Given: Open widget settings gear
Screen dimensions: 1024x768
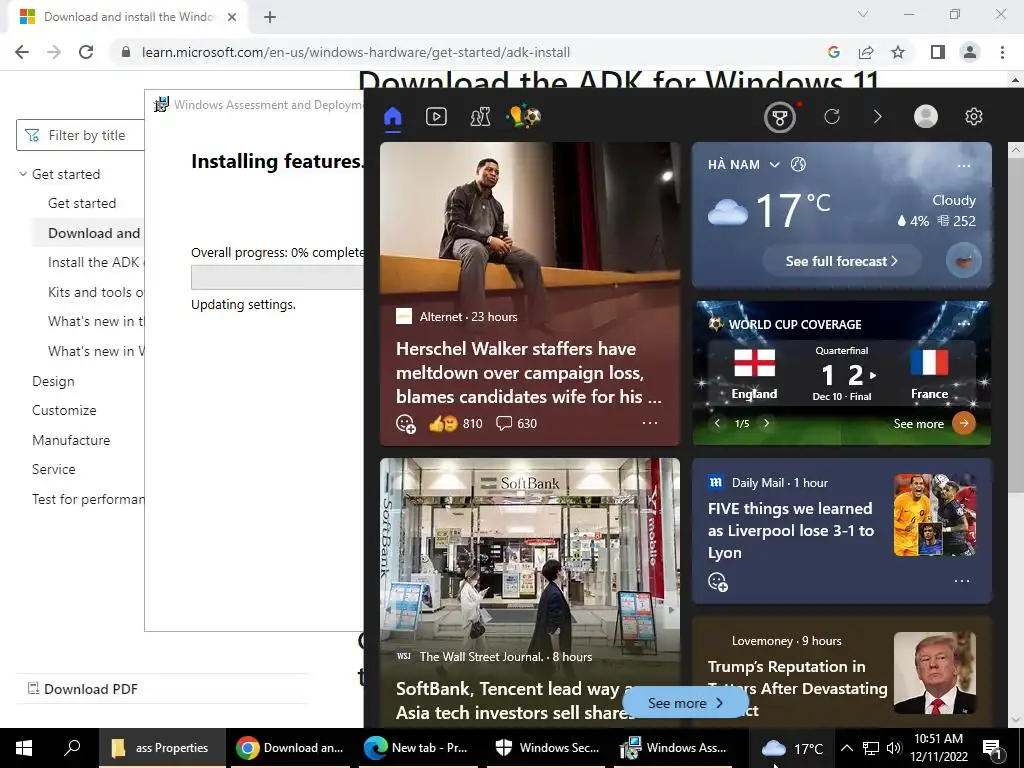Looking at the screenshot, I should (974, 117).
